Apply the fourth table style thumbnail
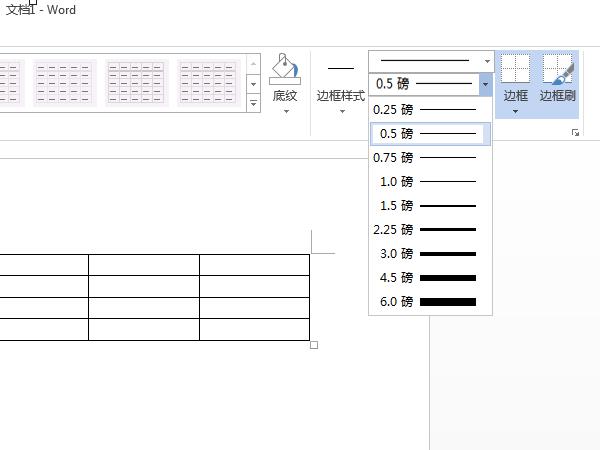 coord(208,83)
